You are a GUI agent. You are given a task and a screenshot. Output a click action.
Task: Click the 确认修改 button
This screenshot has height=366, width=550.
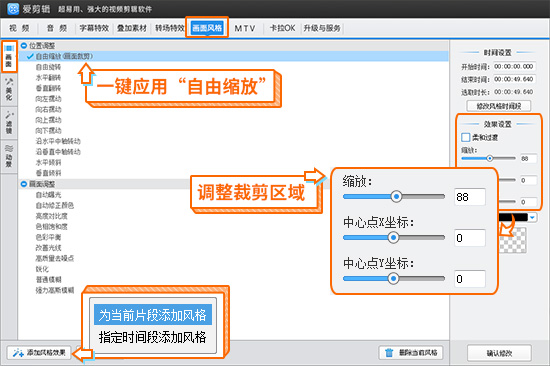tap(499, 353)
